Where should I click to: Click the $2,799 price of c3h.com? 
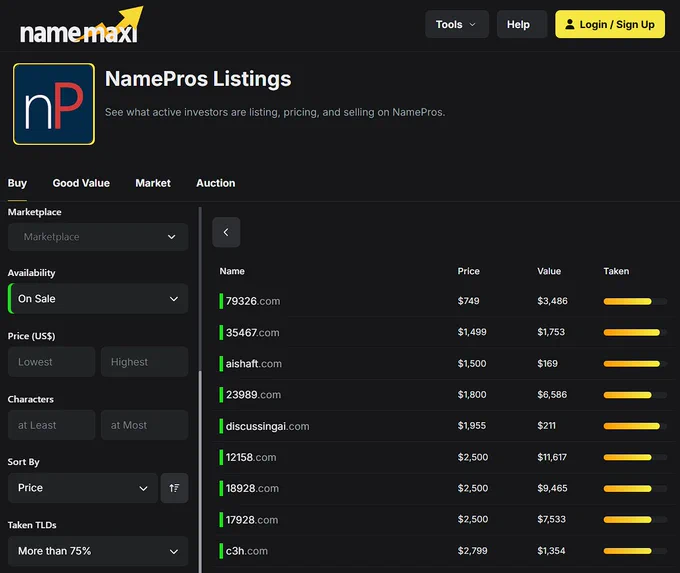tap(472, 550)
